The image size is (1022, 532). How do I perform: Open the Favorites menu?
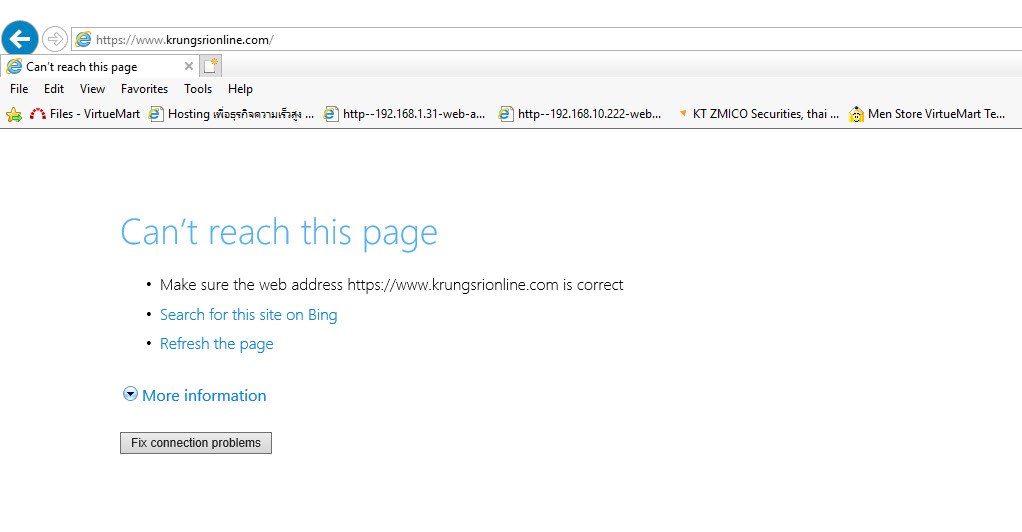click(x=144, y=89)
